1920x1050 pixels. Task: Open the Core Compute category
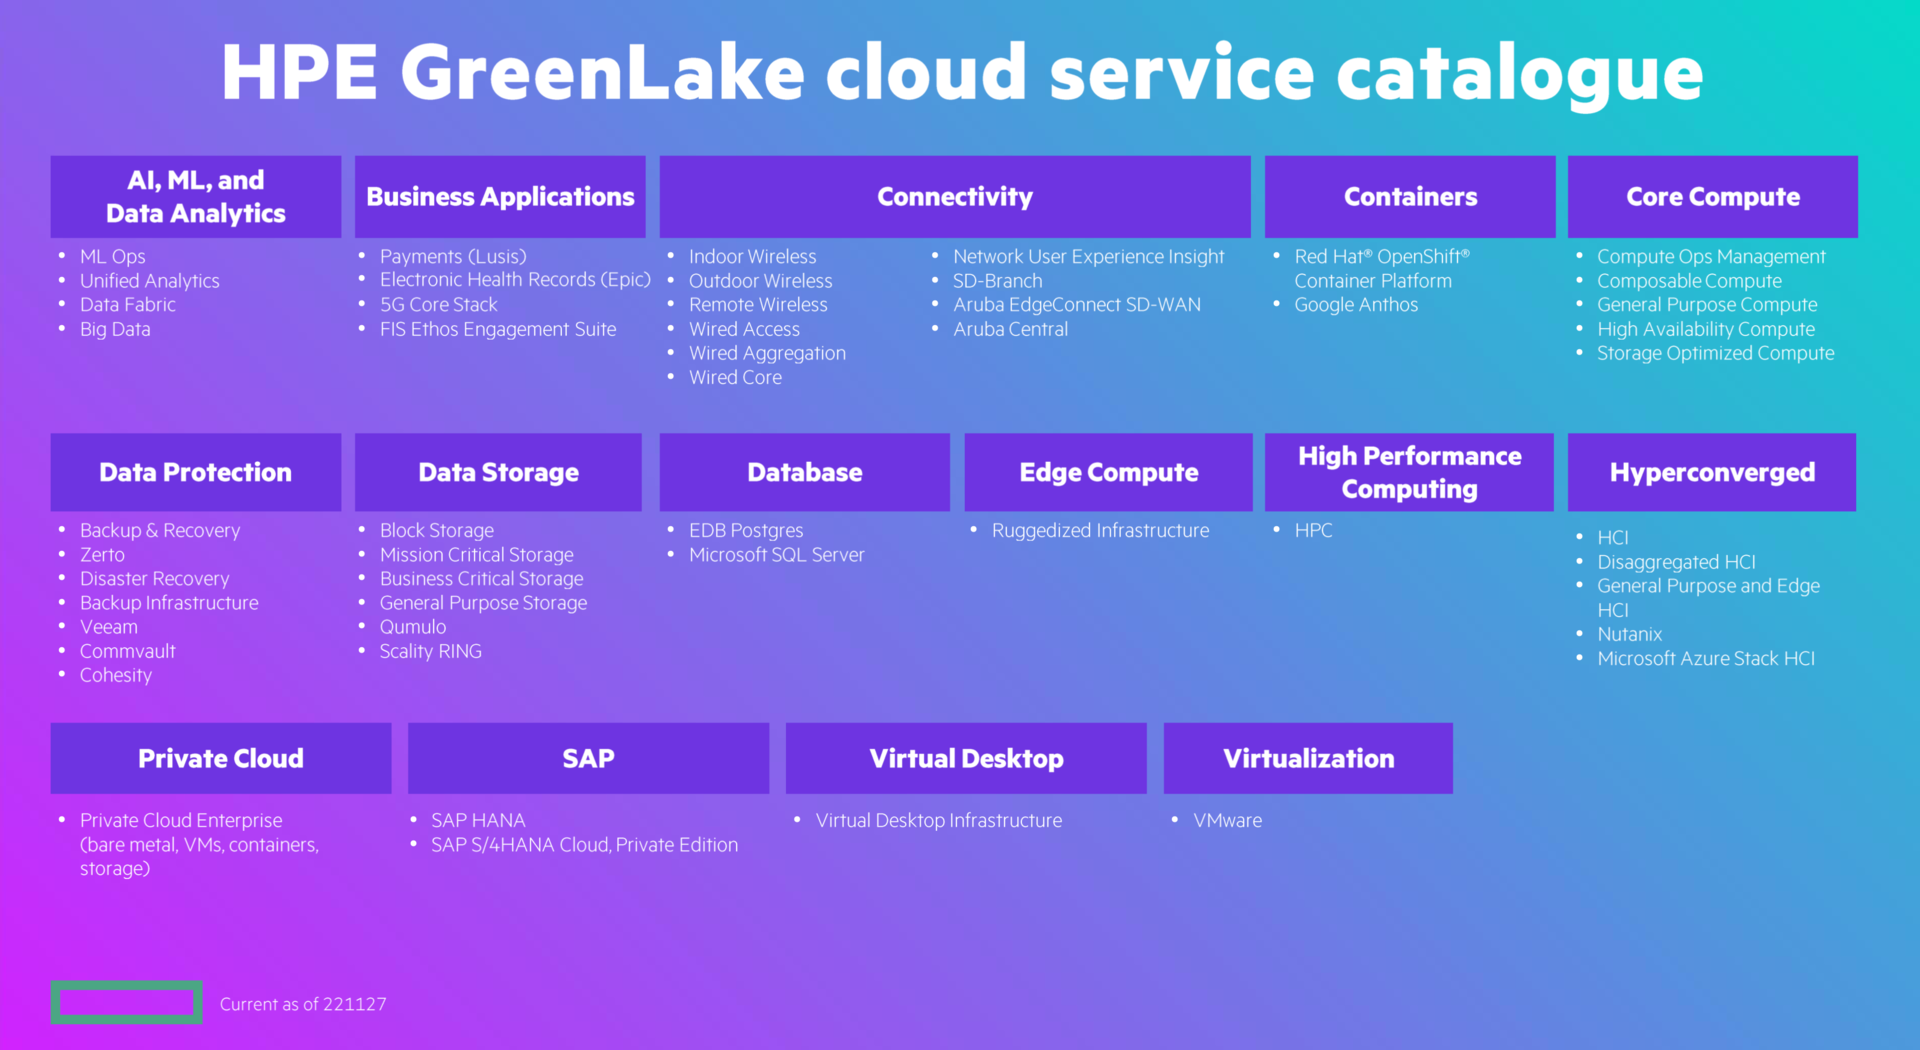[x=1713, y=196]
